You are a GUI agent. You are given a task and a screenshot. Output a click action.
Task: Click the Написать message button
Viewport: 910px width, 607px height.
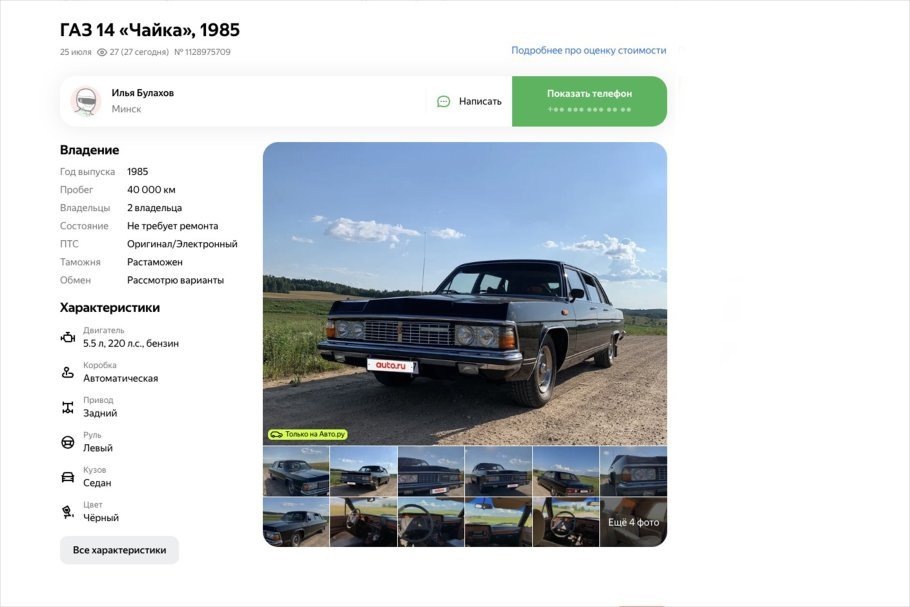[x=469, y=102]
